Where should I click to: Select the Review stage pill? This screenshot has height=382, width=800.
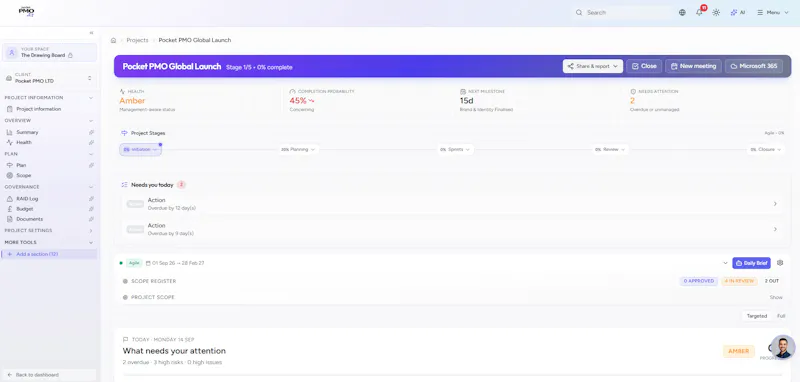[x=610, y=149]
